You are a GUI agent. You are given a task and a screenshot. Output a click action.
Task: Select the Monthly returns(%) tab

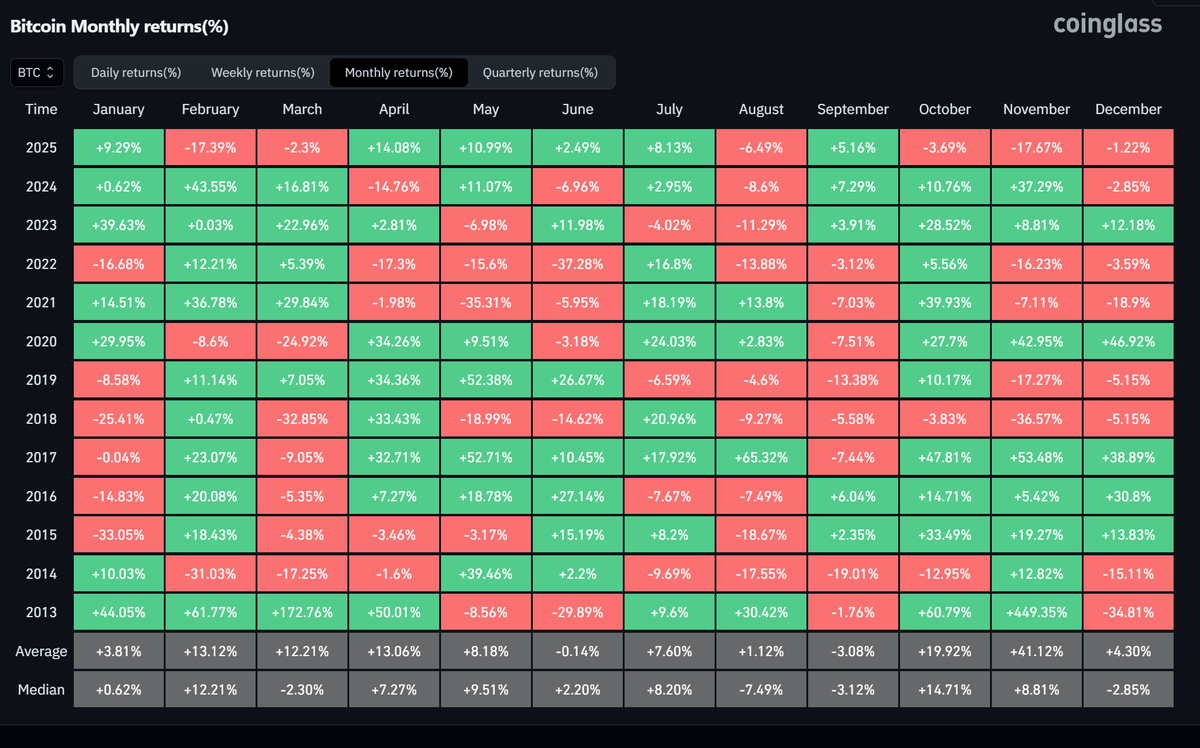pos(399,72)
